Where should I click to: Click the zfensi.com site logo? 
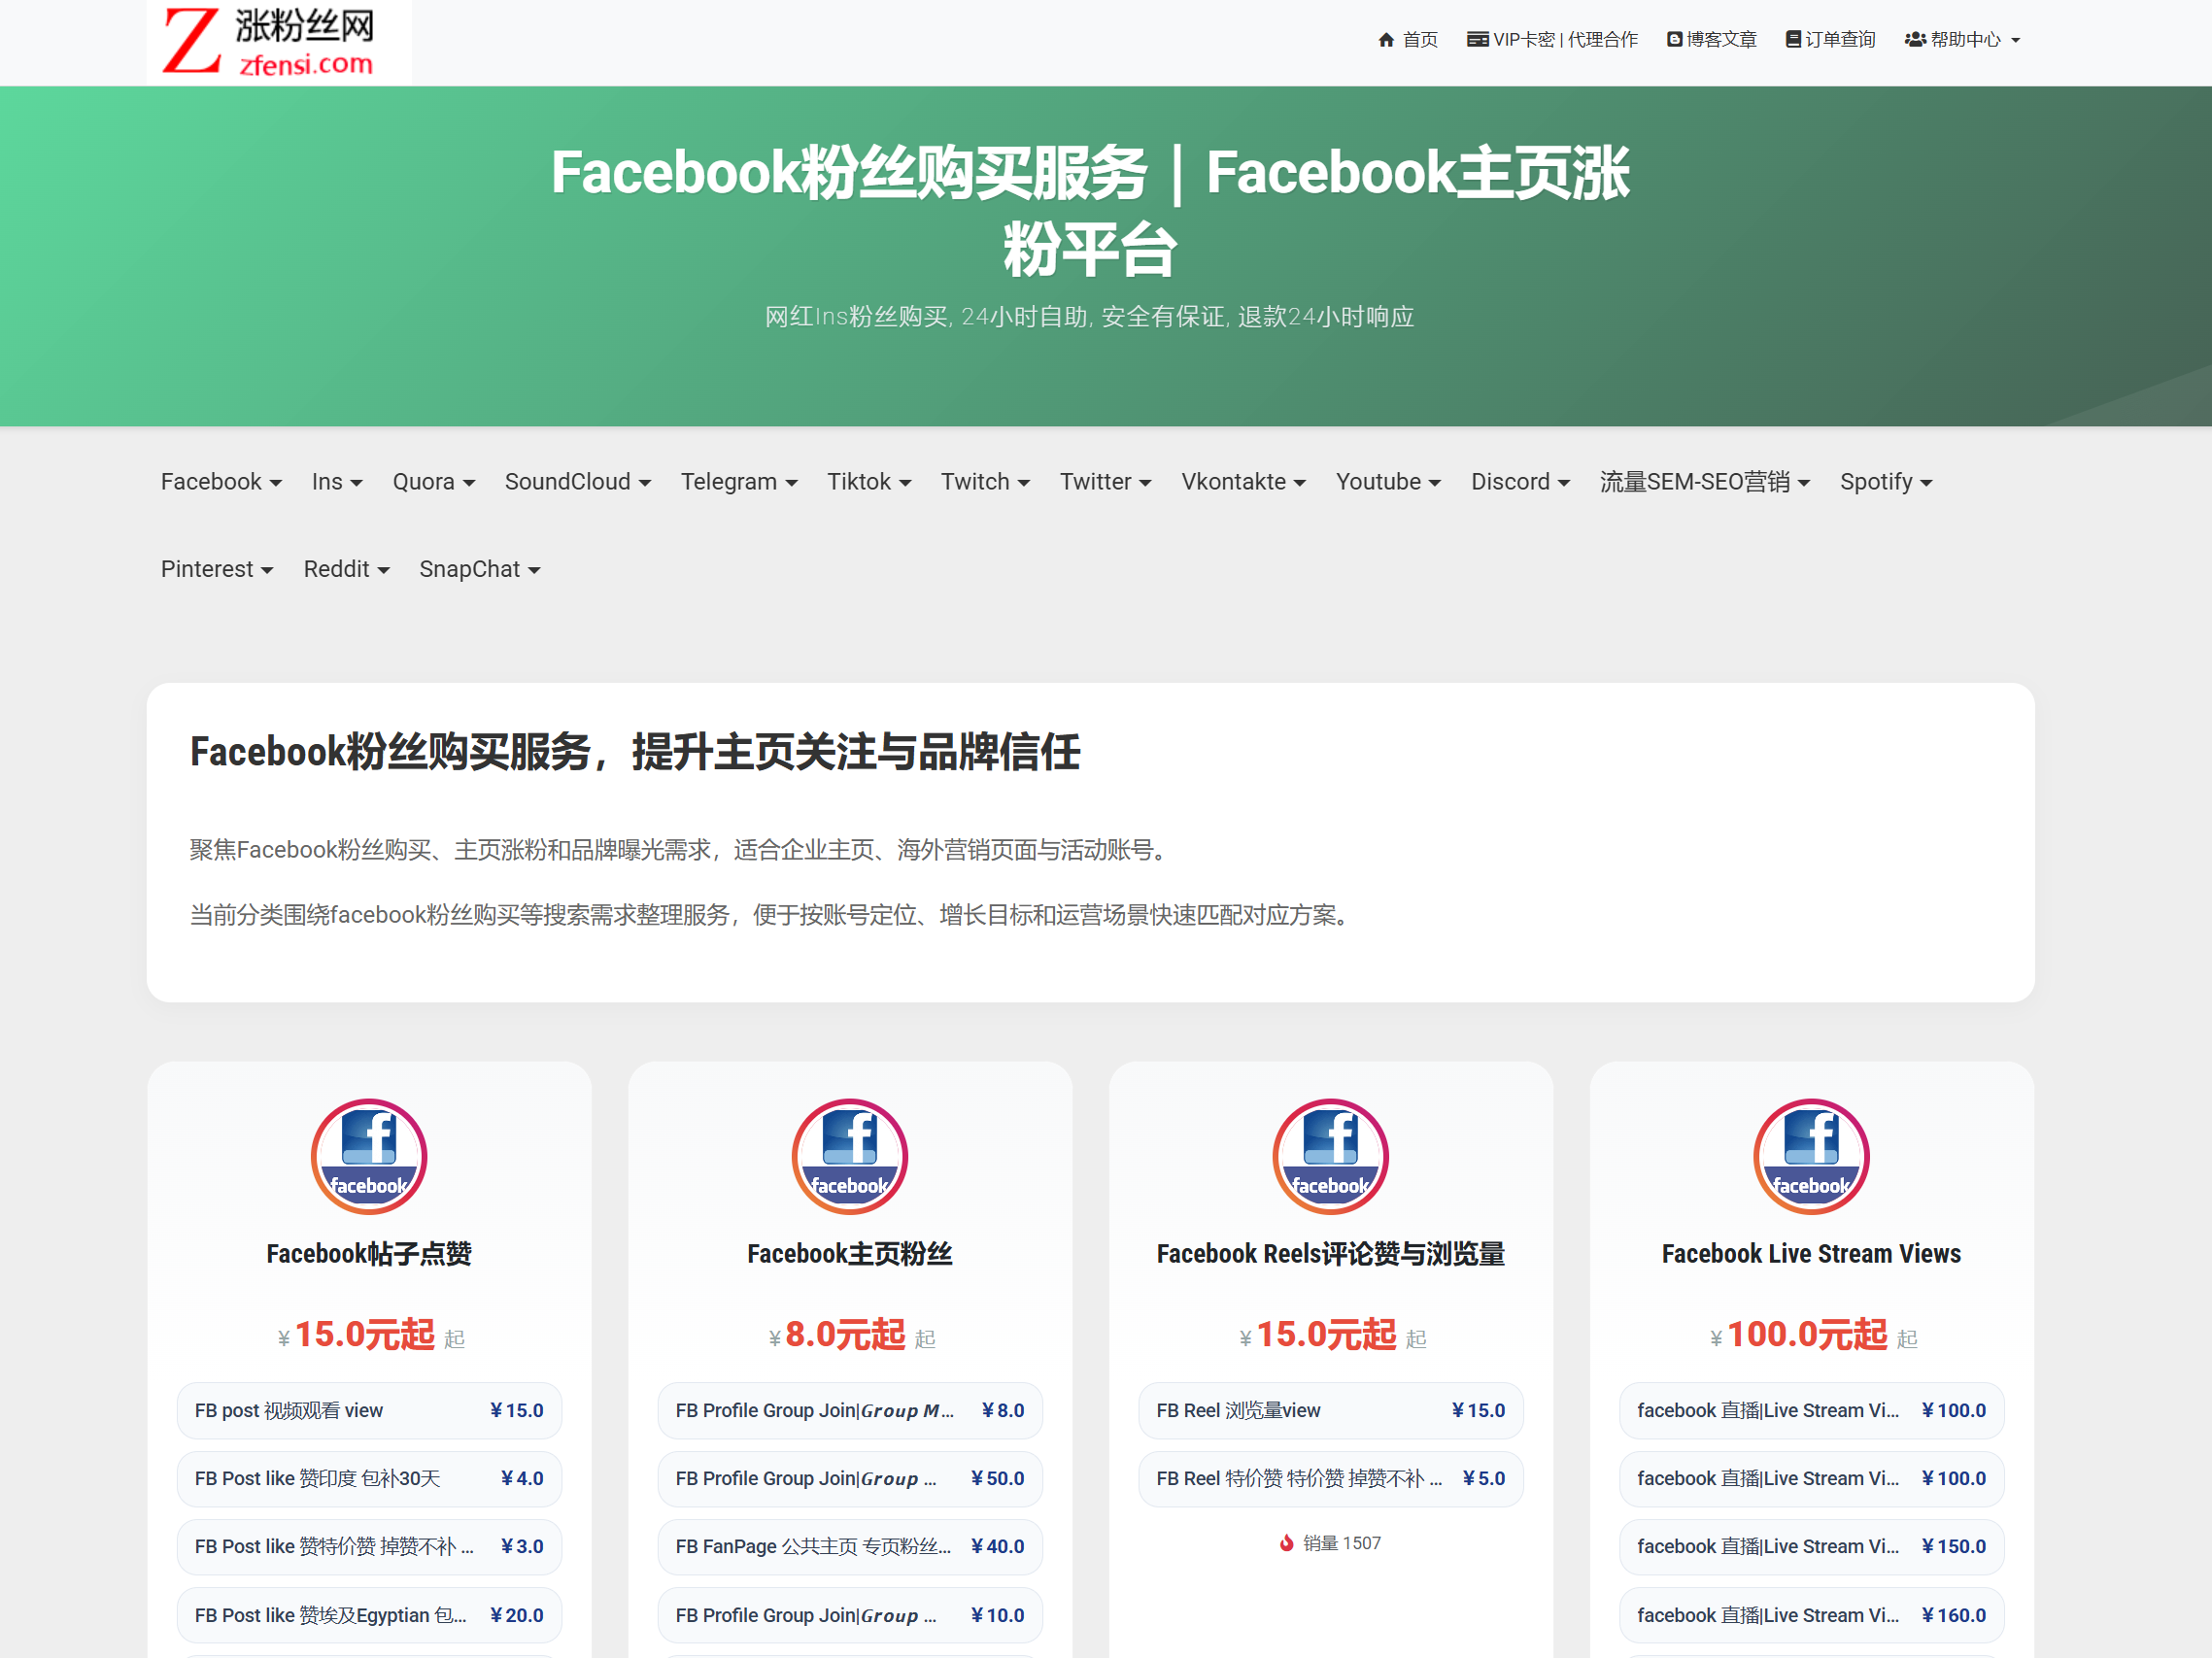pyautogui.click(x=278, y=42)
